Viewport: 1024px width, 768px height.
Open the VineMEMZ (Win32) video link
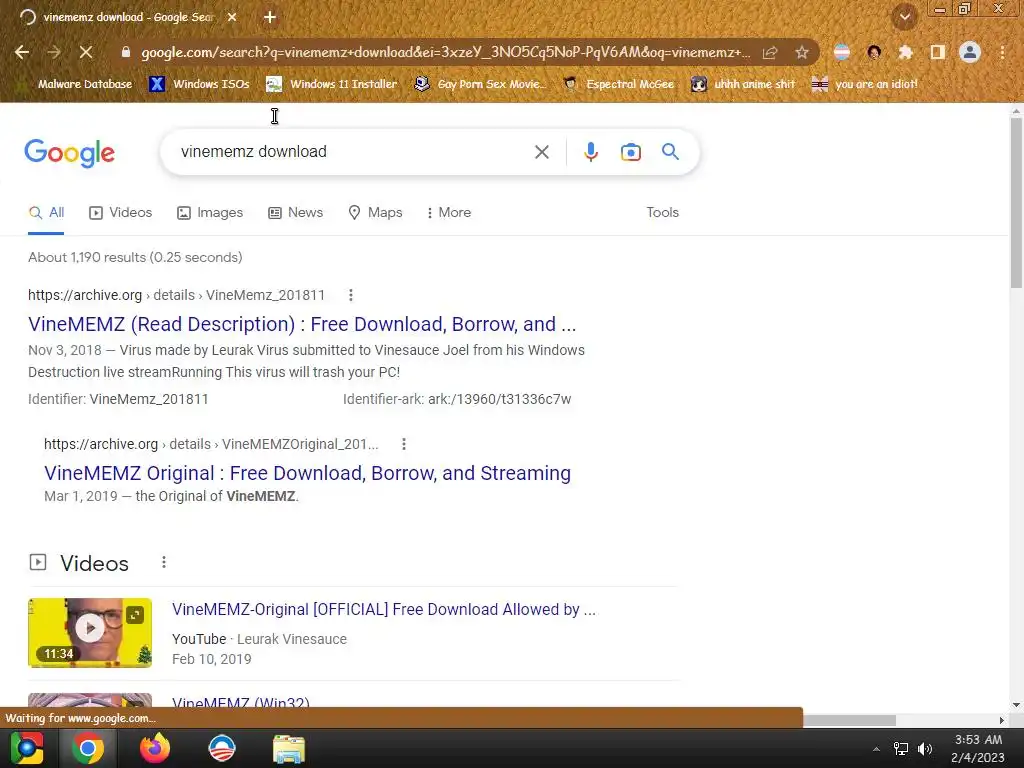pyautogui.click(x=240, y=703)
